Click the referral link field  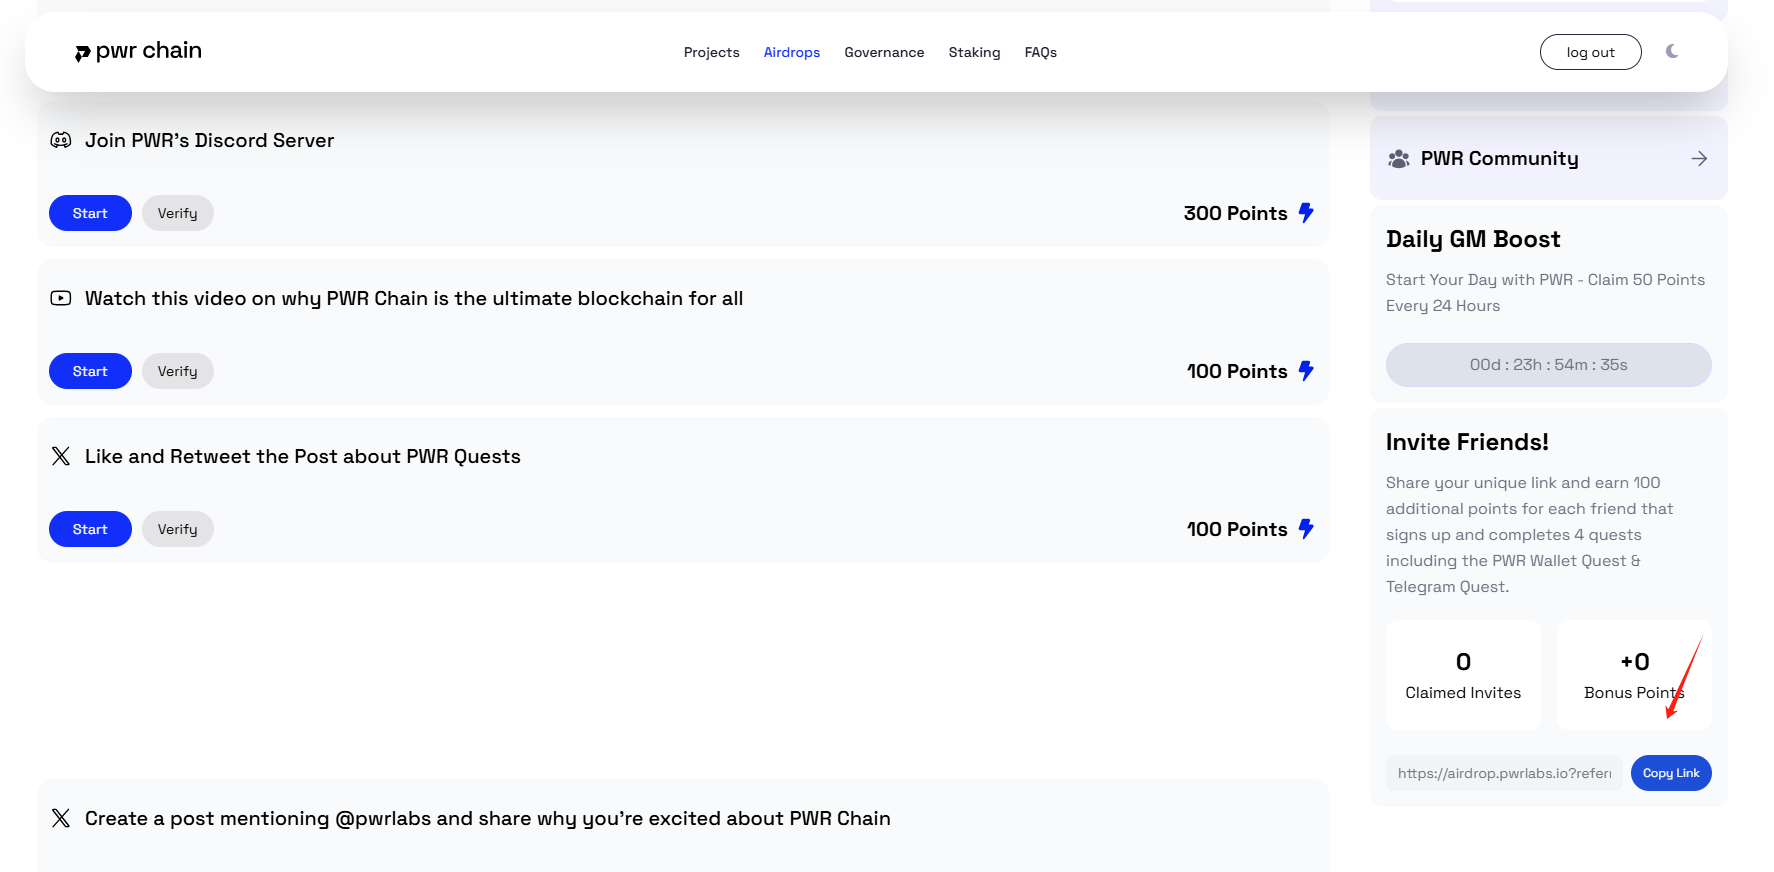tap(1504, 773)
